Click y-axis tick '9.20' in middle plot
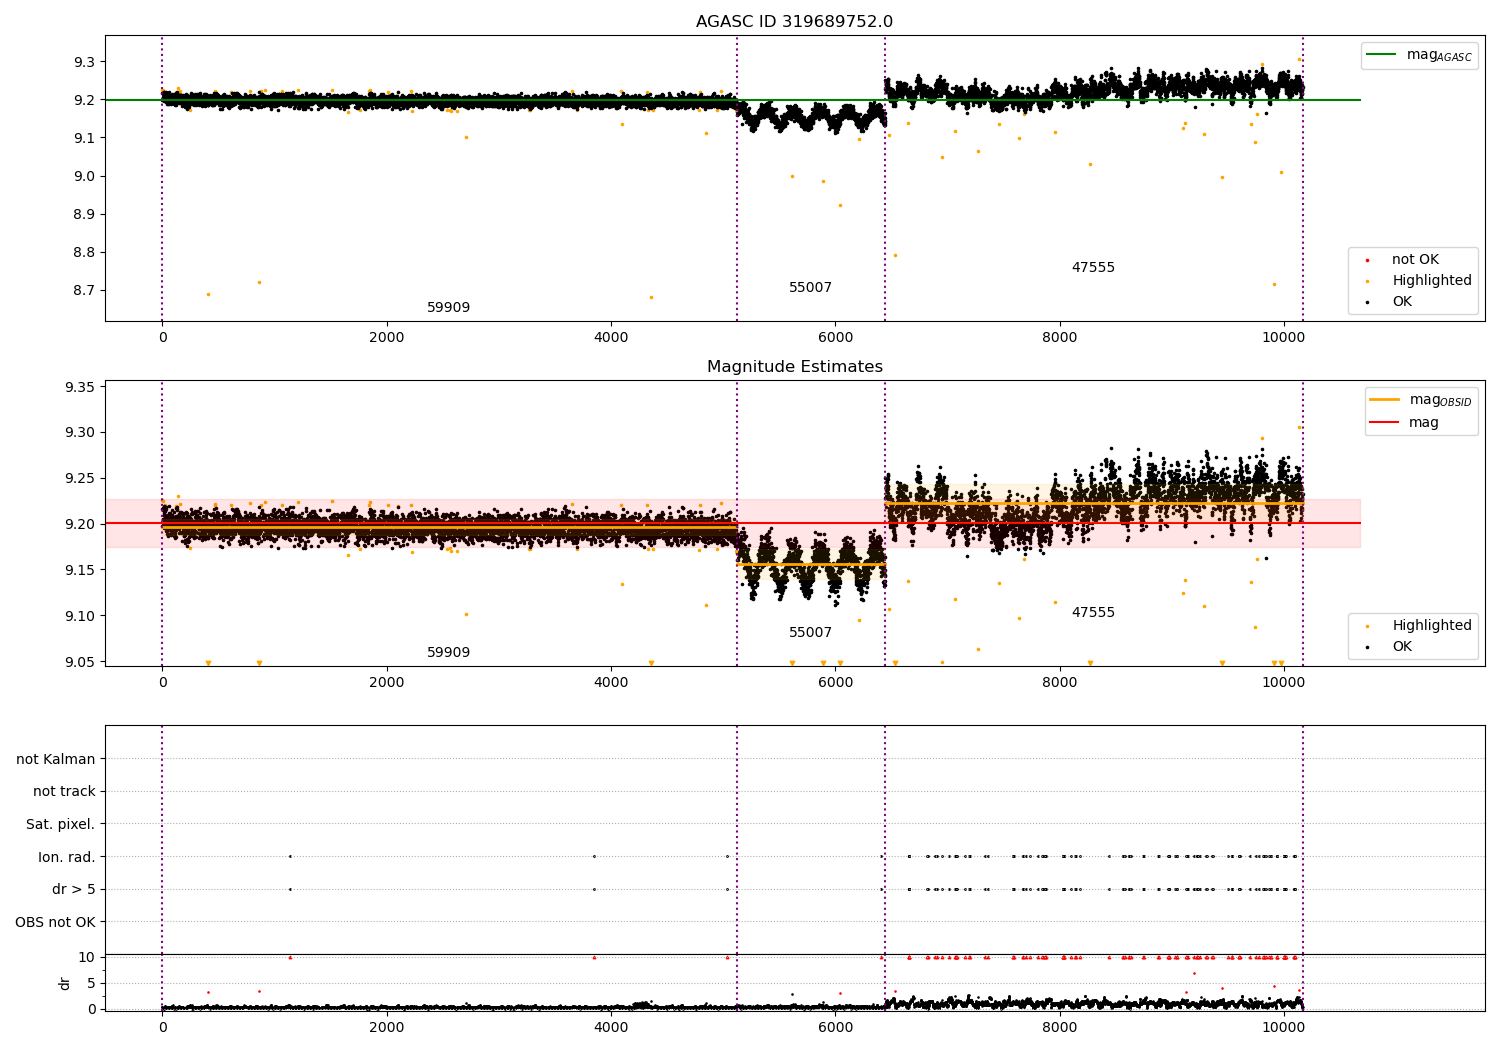This screenshot has height=1050, width=1500. 80,524
